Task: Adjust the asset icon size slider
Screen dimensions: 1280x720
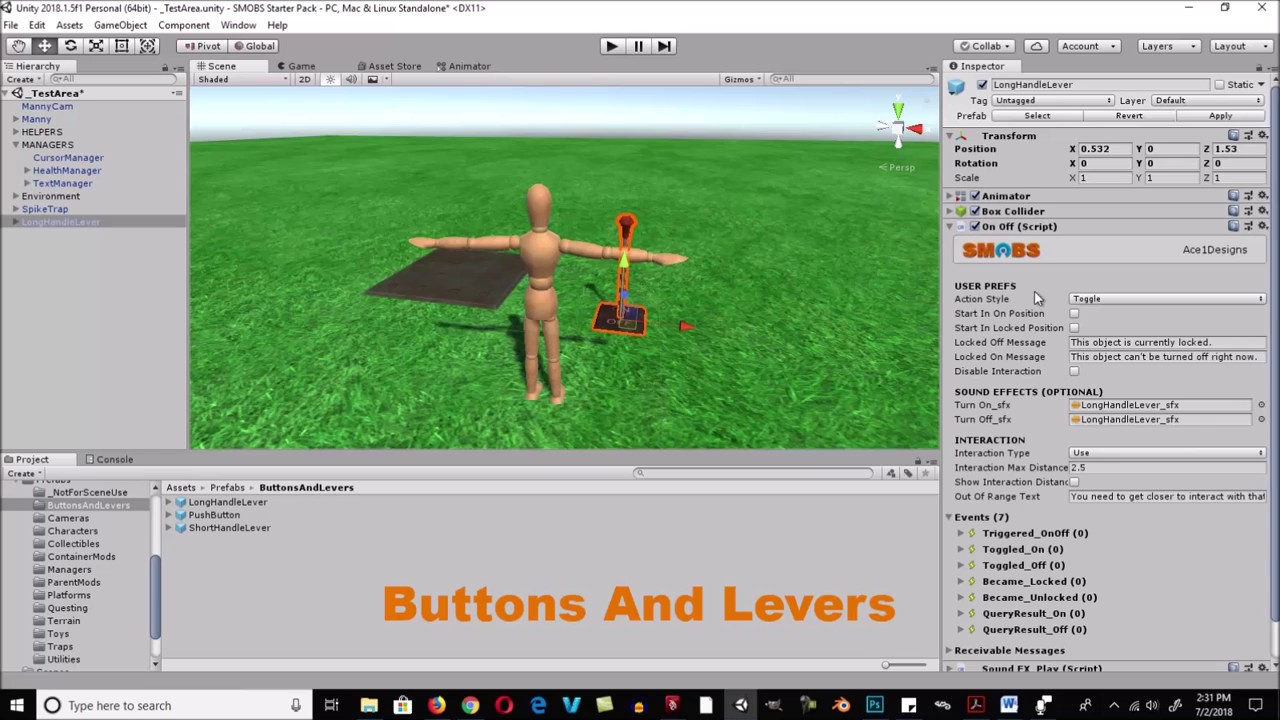Action: click(906, 665)
